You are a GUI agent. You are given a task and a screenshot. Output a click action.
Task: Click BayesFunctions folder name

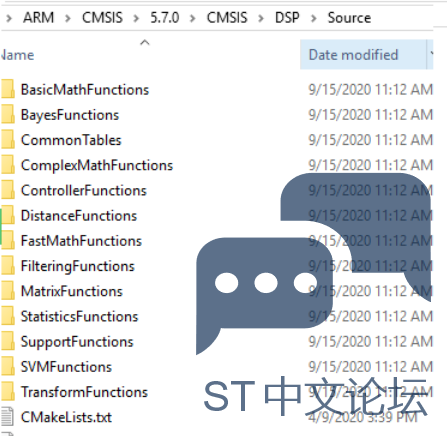coord(70,115)
